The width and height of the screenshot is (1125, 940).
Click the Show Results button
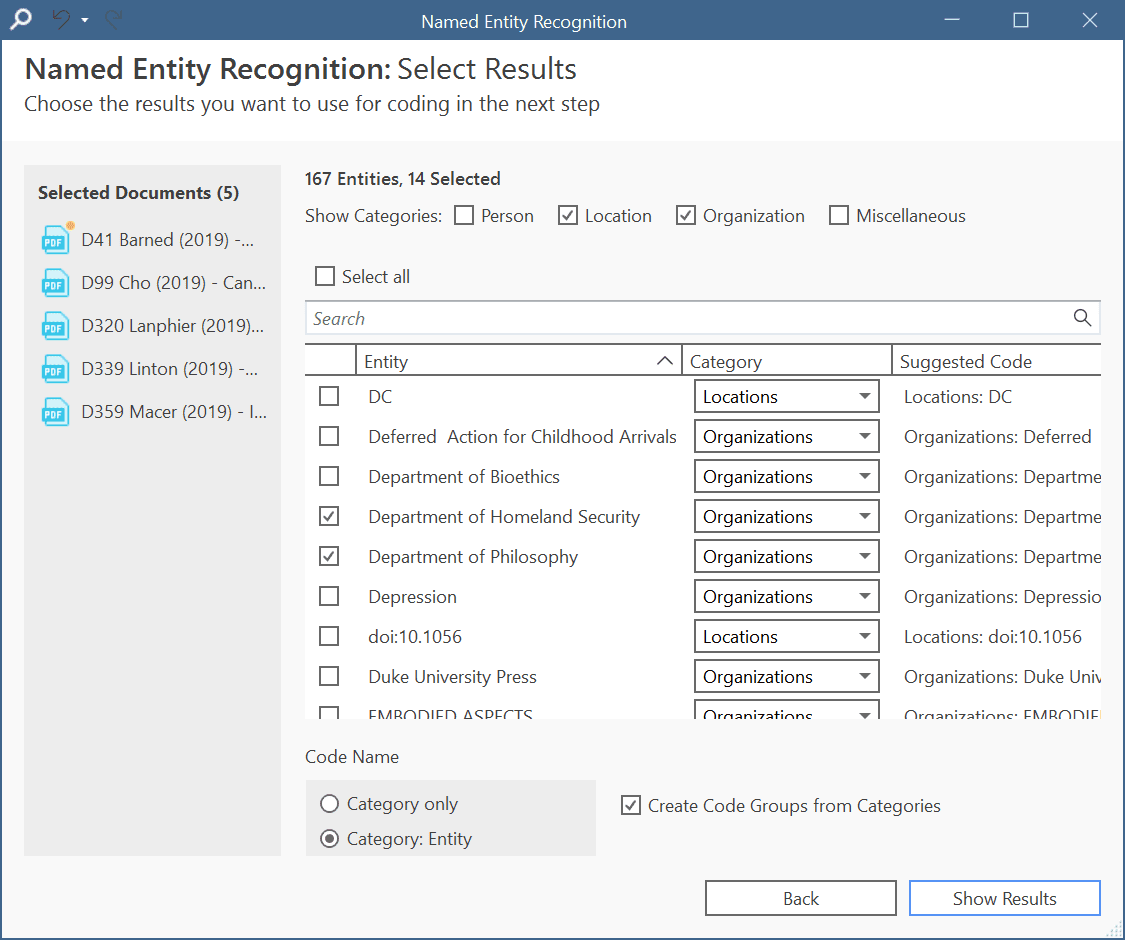tap(1004, 898)
